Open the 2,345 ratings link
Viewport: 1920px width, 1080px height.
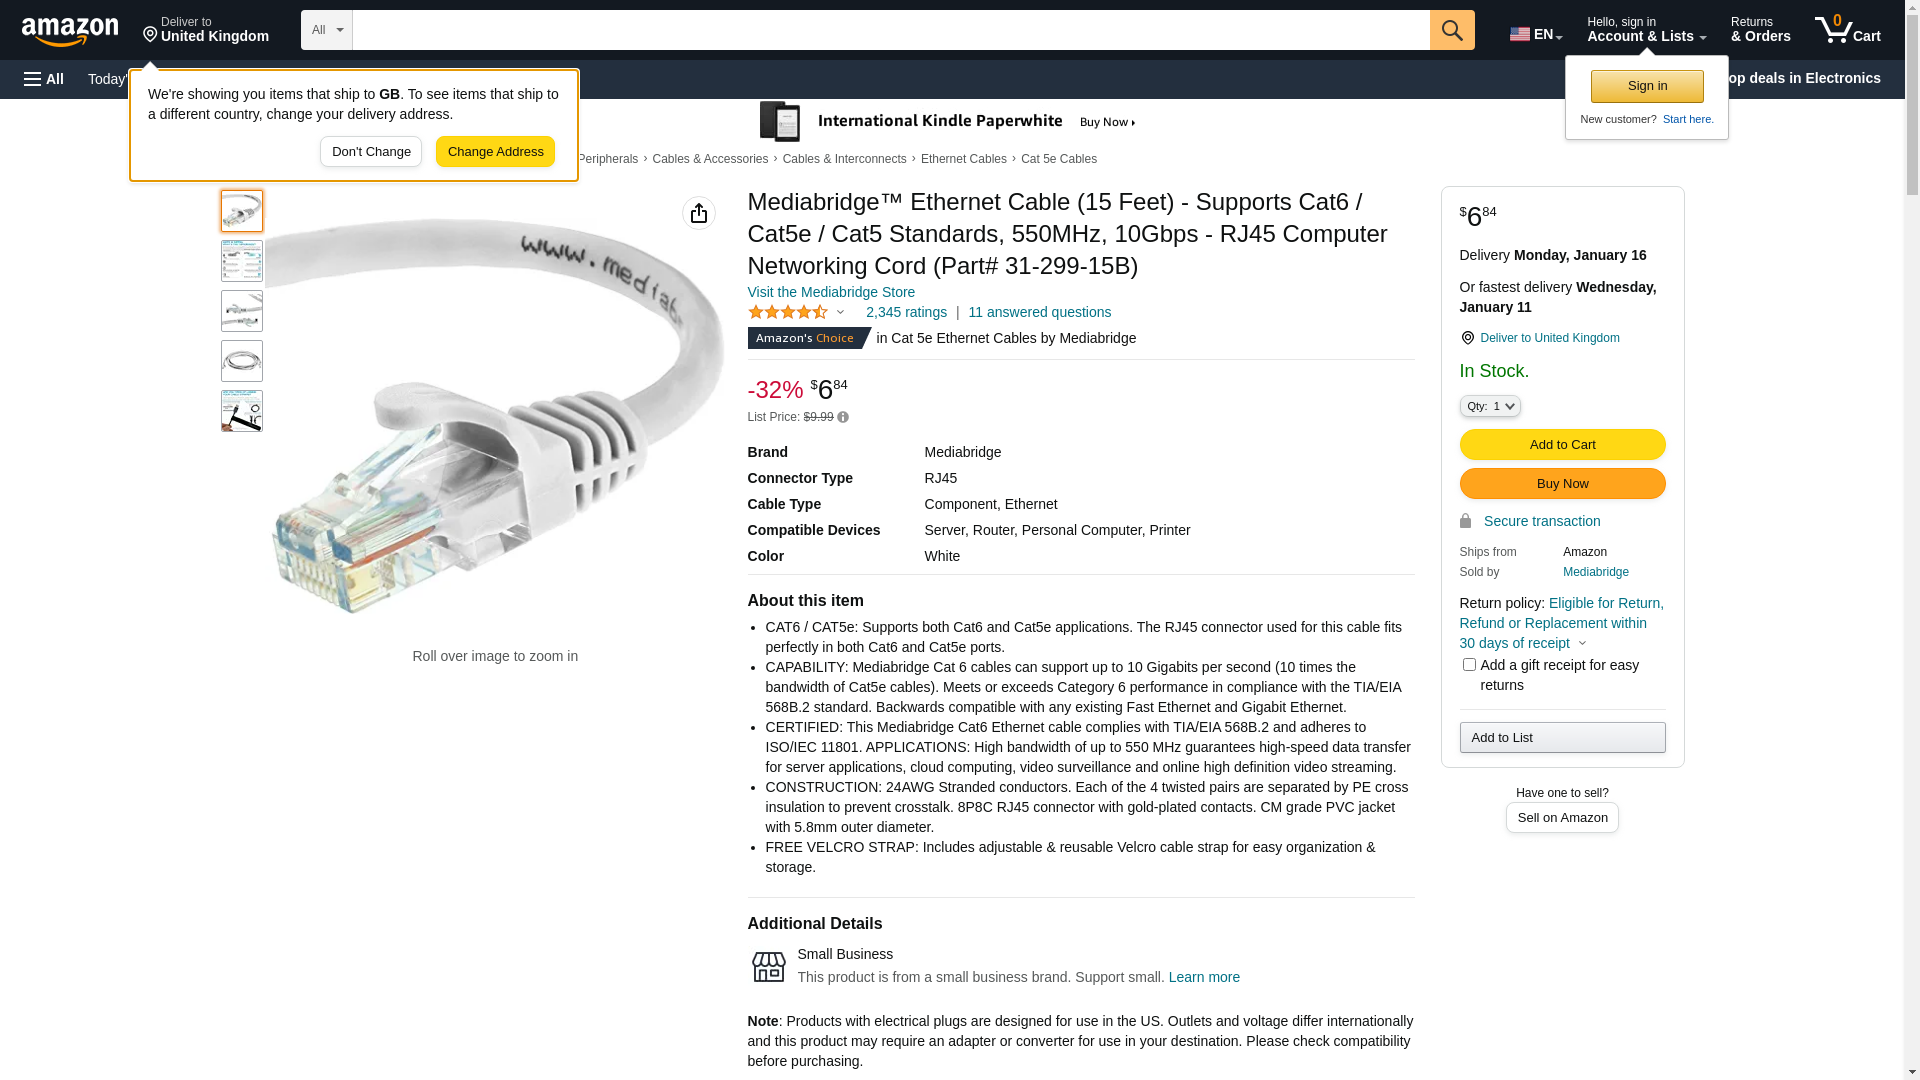click(x=906, y=312)
